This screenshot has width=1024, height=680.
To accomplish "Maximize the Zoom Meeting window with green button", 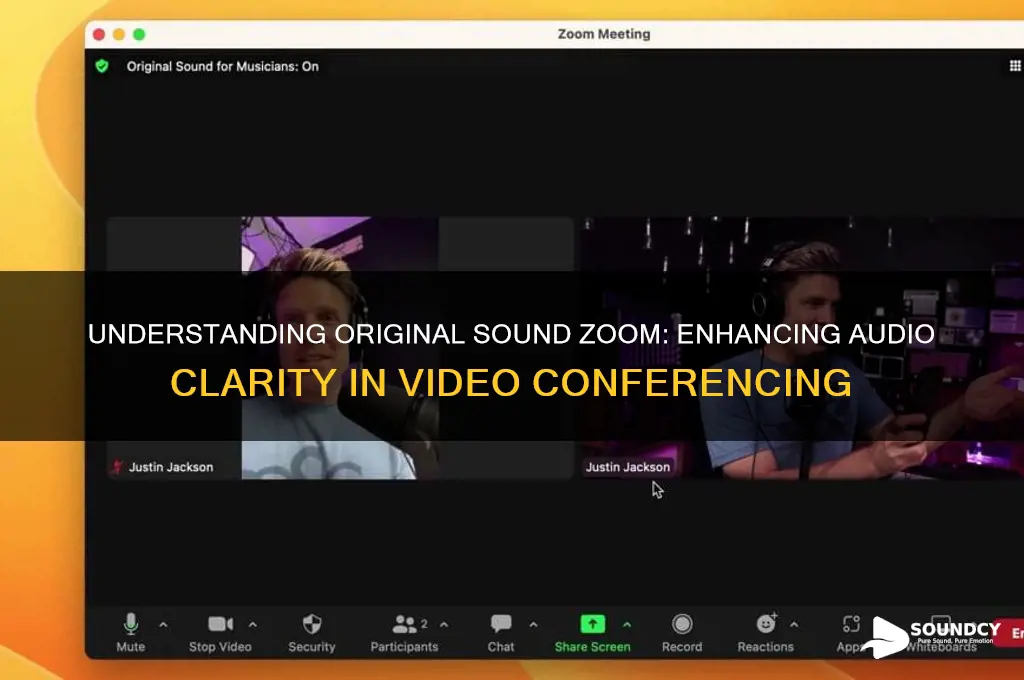I will pos(139,35).
